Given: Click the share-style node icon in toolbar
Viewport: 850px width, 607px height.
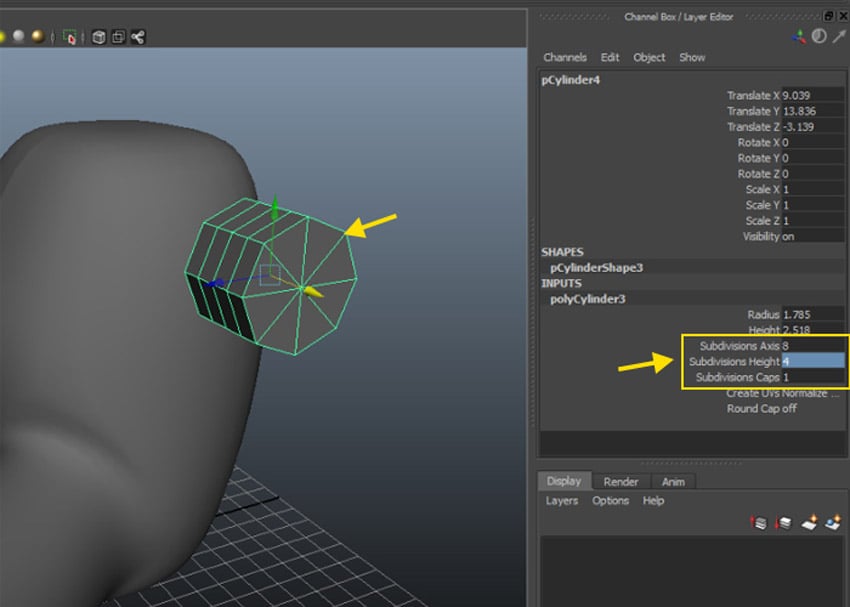Looking at the screenshot, I should point(138,37).
